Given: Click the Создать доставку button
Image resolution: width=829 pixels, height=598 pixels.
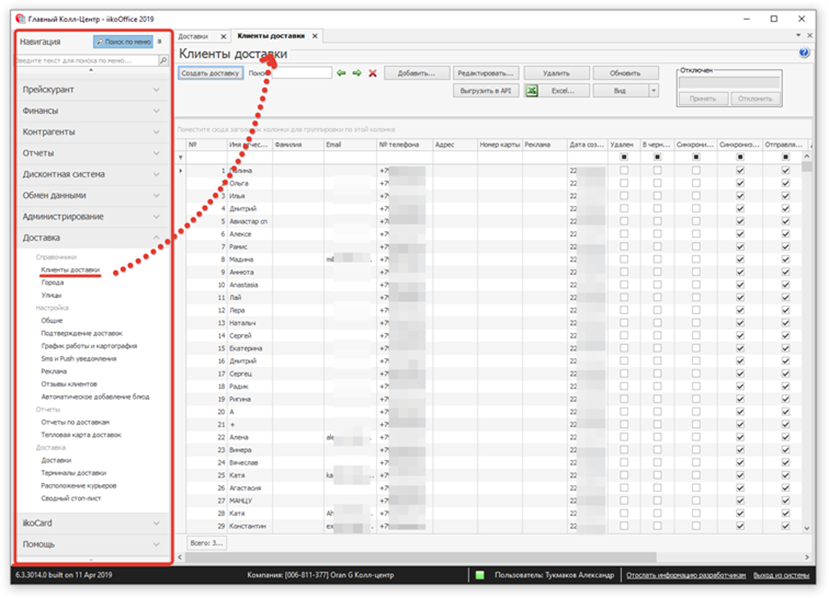Looking at the screenshot, I should pyautogui.click(x=210, y=73).
